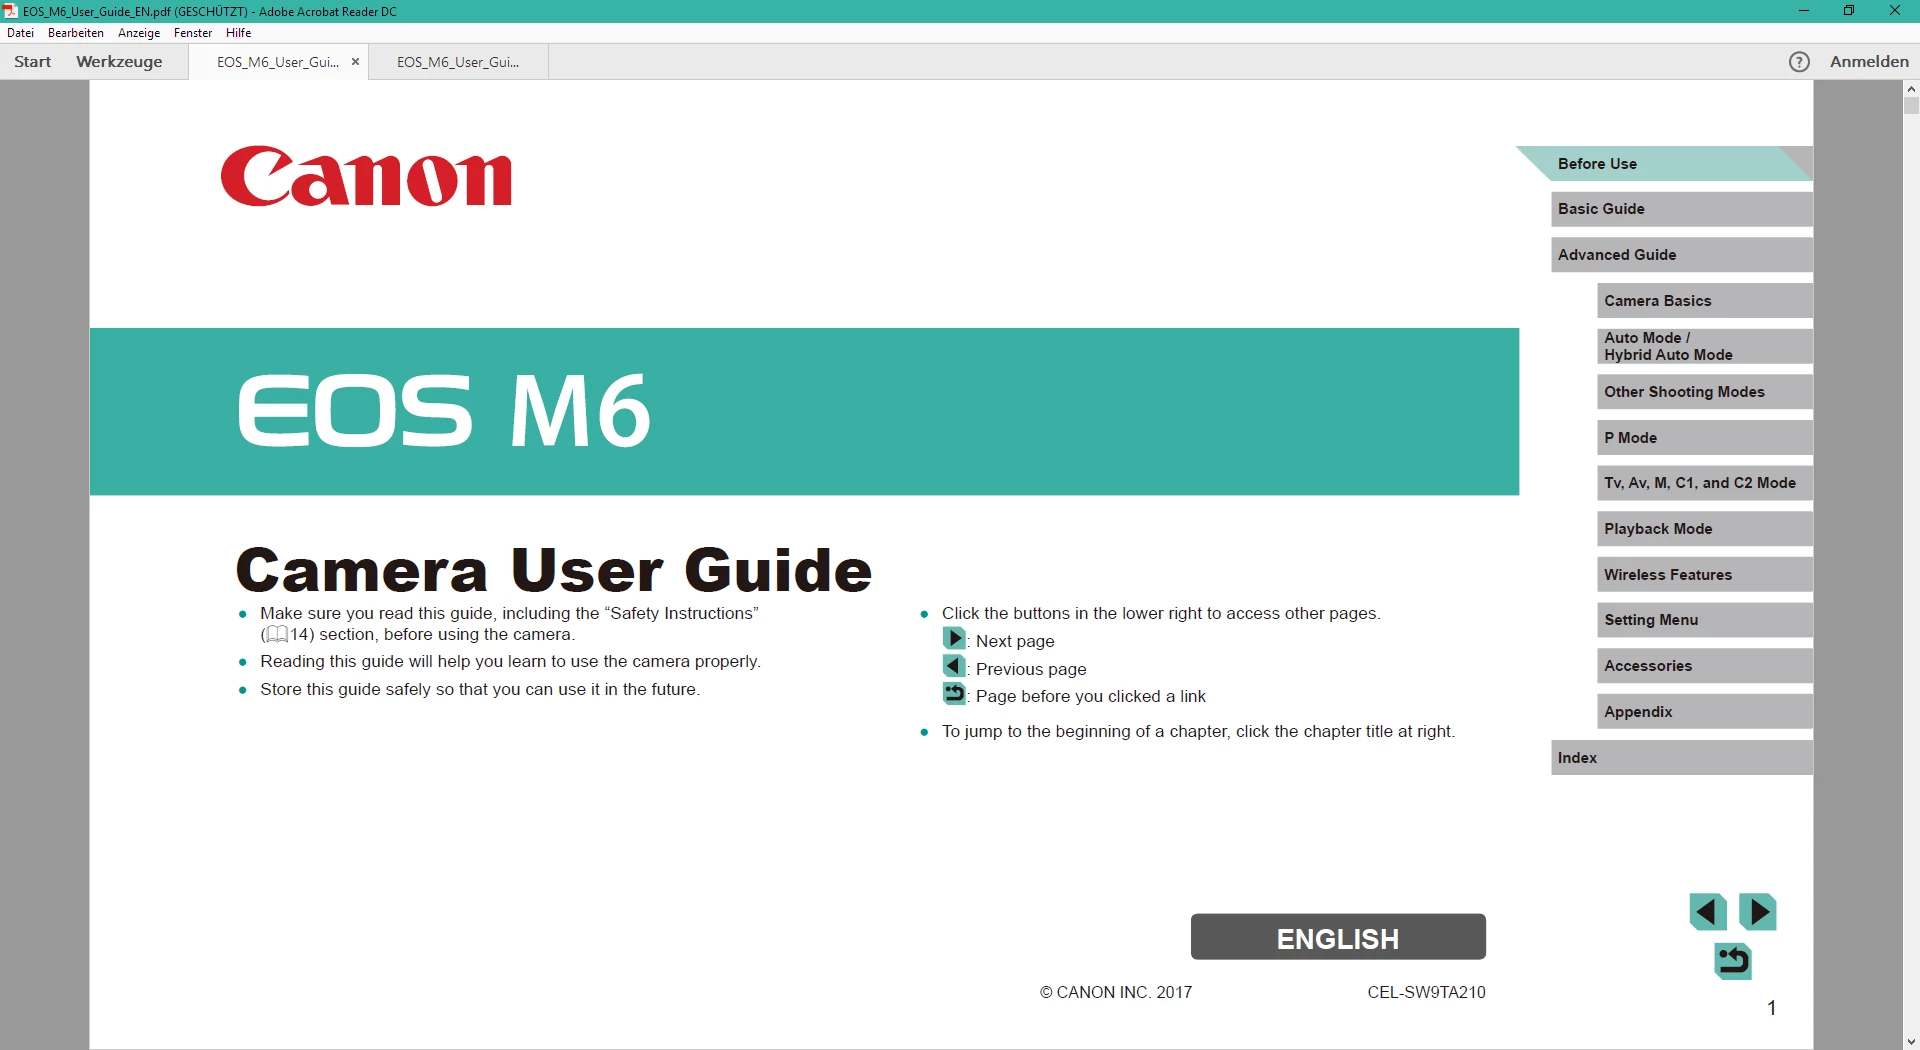Click the Camera User Guide heading

[554, 571]
